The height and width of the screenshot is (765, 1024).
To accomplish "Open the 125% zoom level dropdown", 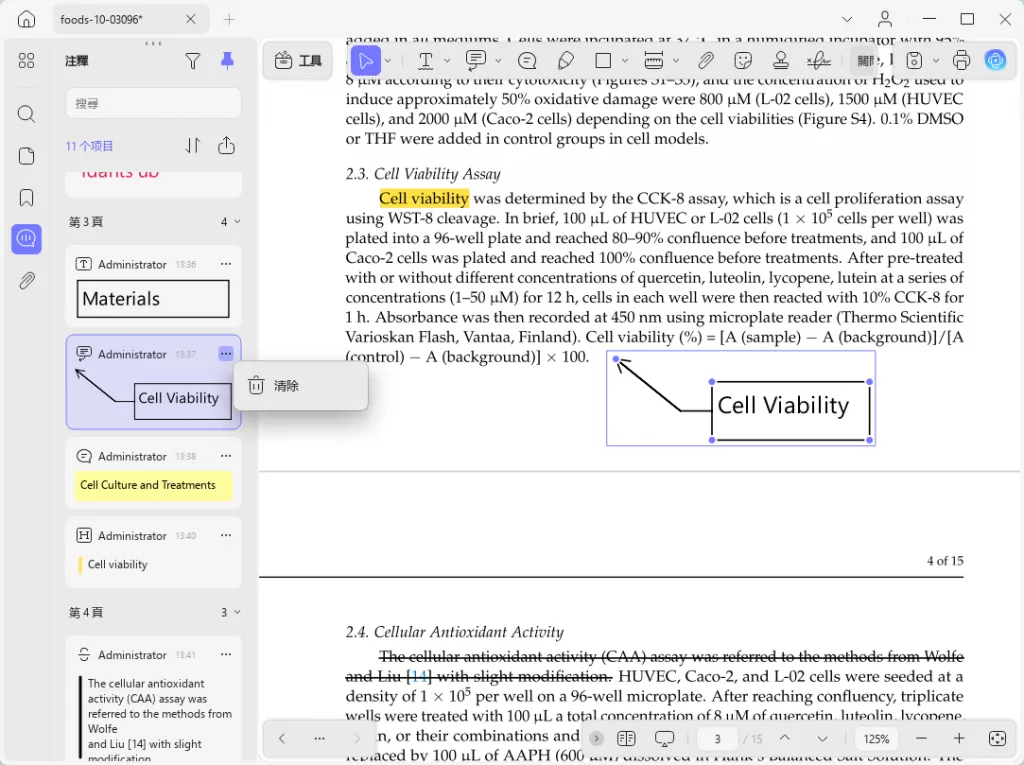I will [876, 739].
